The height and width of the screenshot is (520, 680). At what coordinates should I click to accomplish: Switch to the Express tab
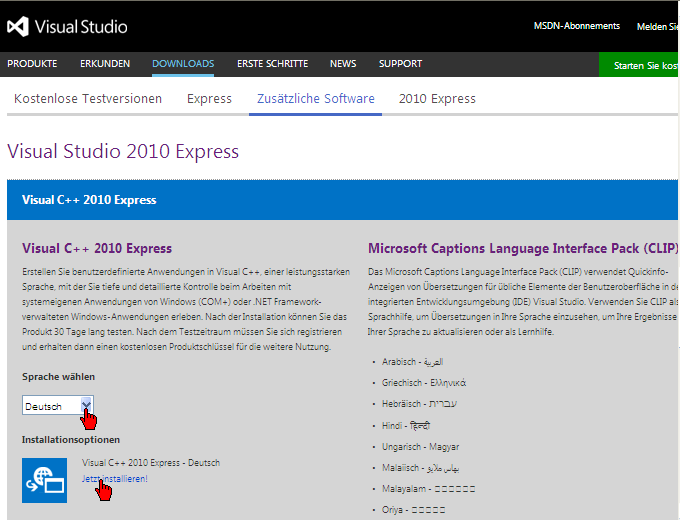click(209, 98)
